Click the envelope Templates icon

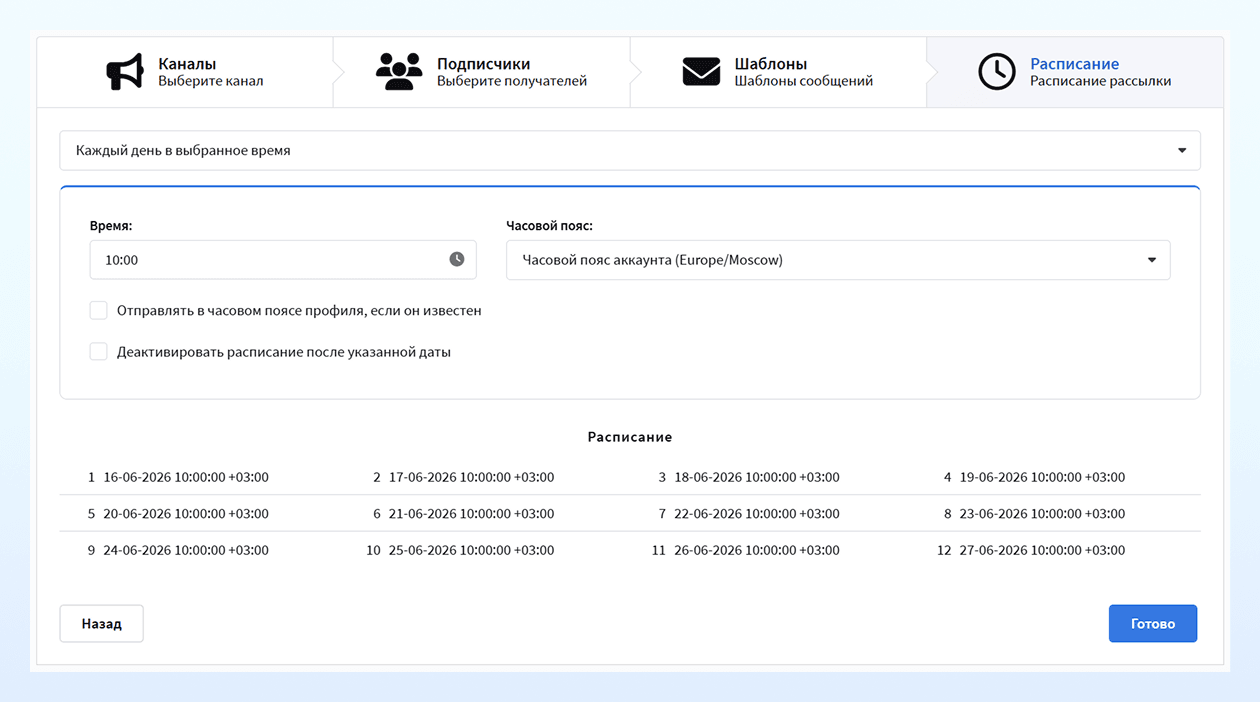click(x=701, y=72)
